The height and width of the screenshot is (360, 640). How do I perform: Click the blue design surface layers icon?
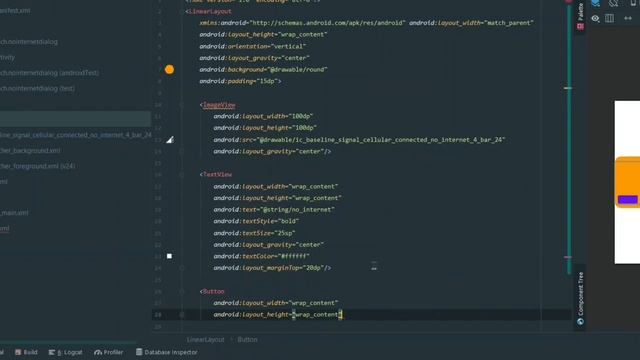click(x=596, y=3)
